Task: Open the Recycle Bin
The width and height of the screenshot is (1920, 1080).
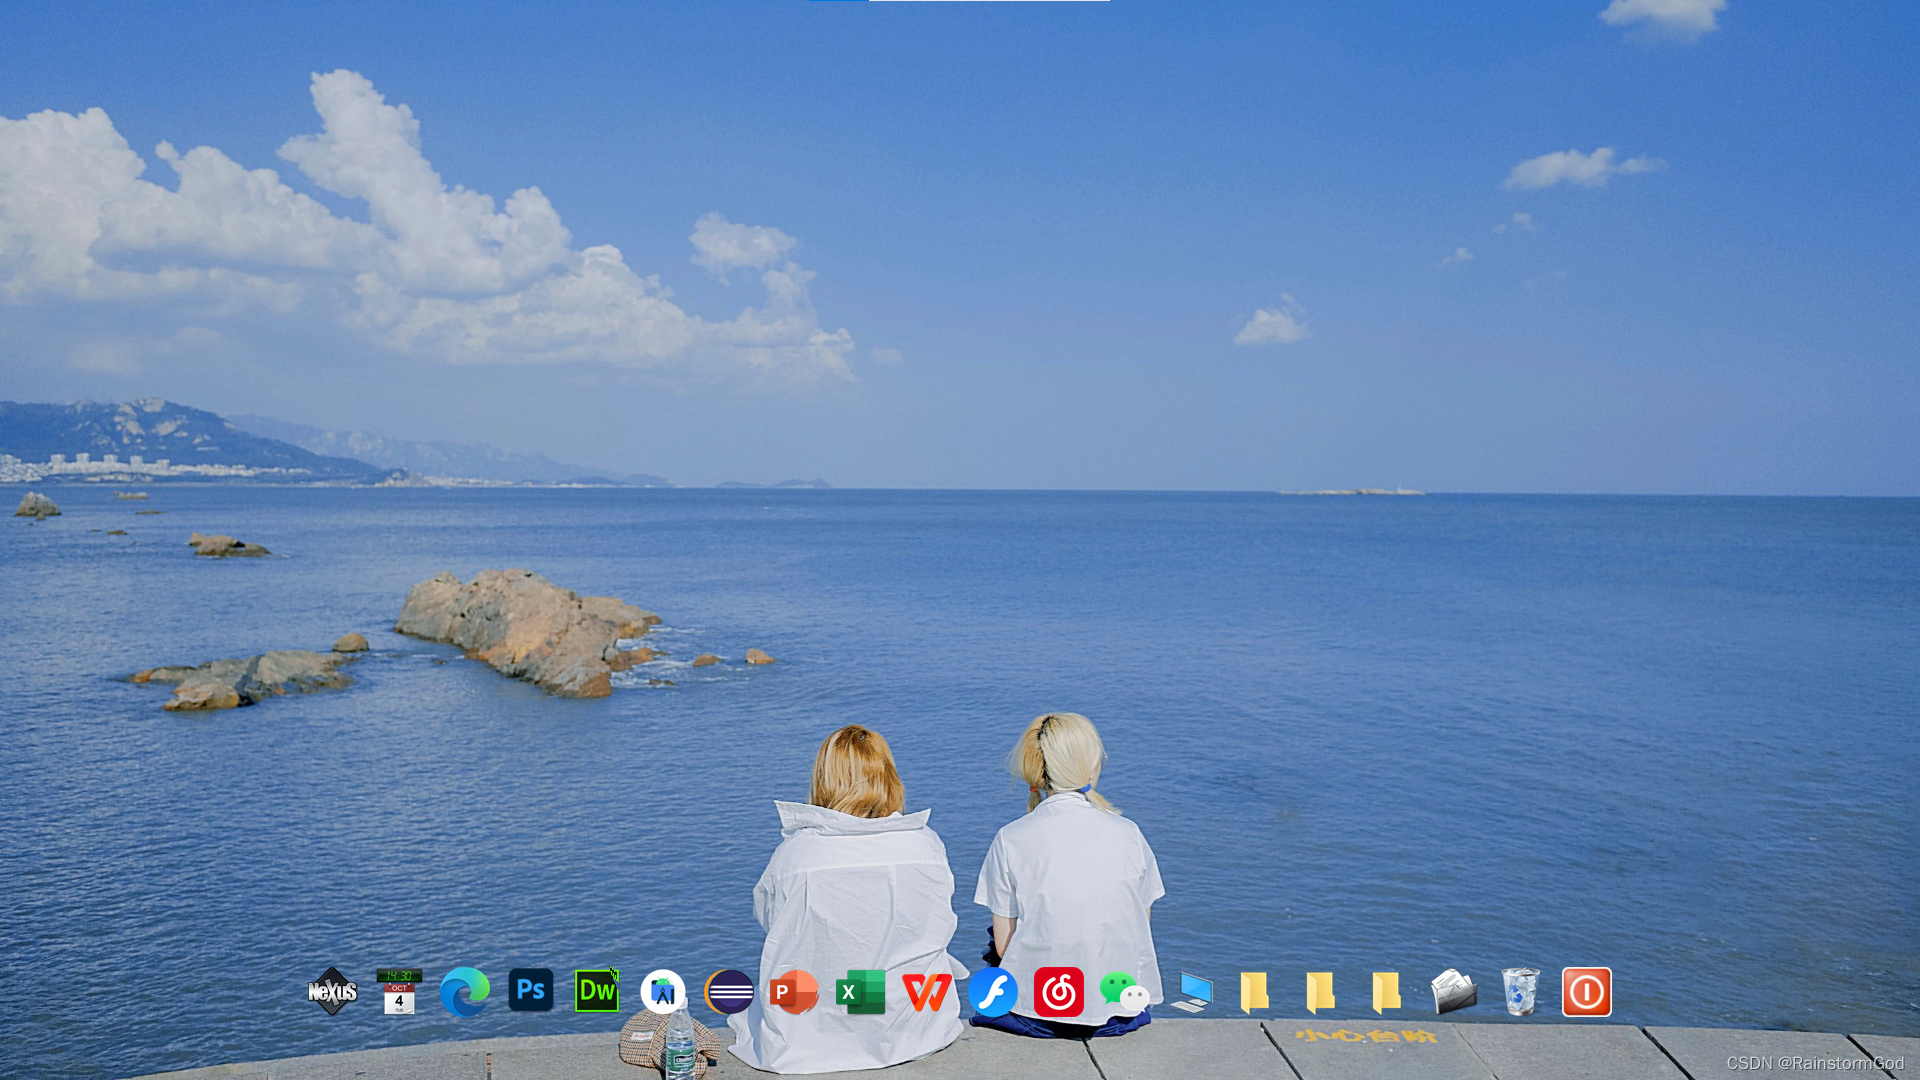Action: pos(1520,992)
